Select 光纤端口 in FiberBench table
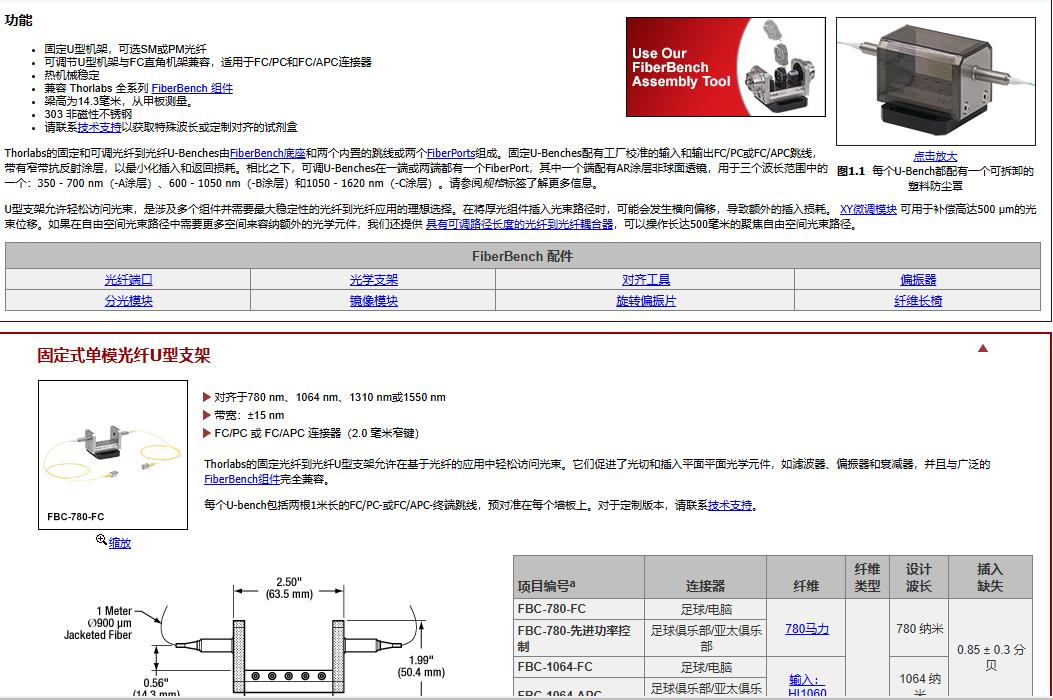Image resolution: width=1053 pixels, height=700 pixels. pyautogui.click(x=128, y=279)
